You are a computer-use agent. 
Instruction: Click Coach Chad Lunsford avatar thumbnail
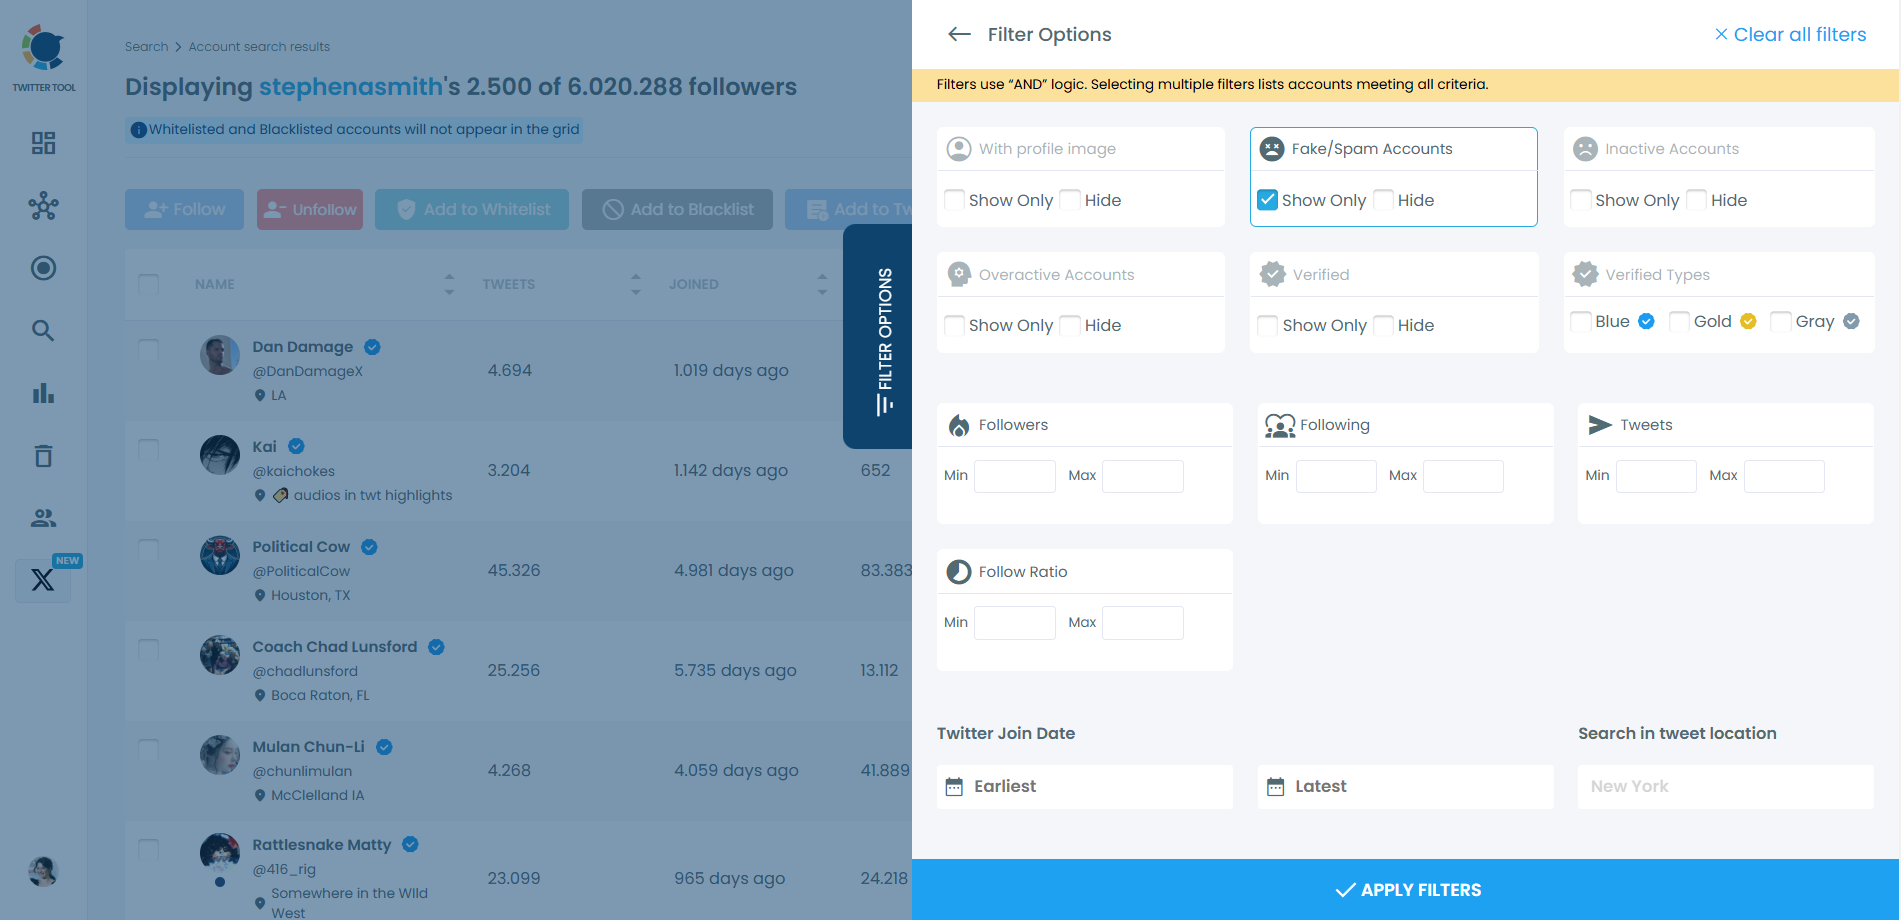coord(220,655)
